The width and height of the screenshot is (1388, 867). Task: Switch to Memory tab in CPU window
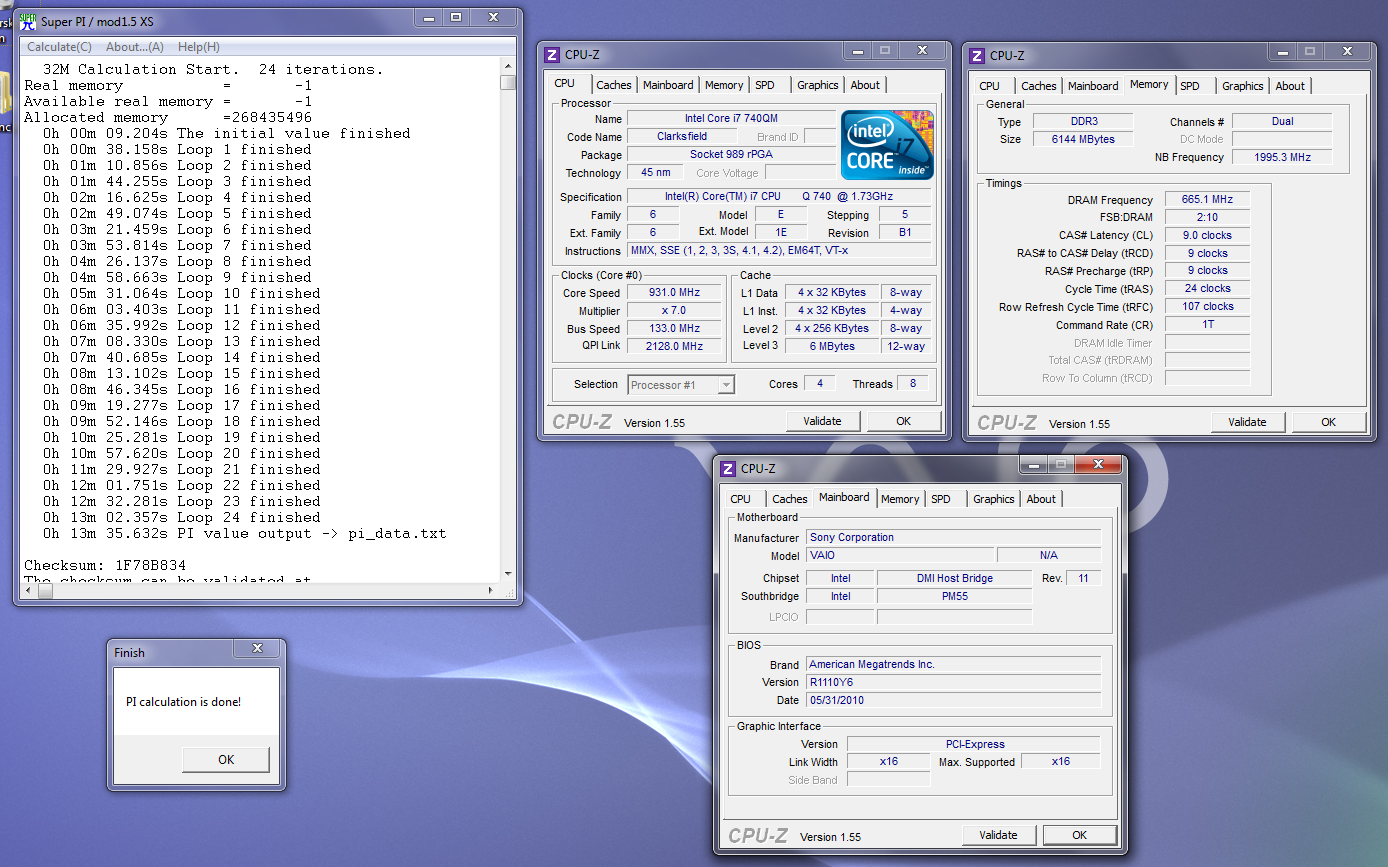(x=724, y=85)
